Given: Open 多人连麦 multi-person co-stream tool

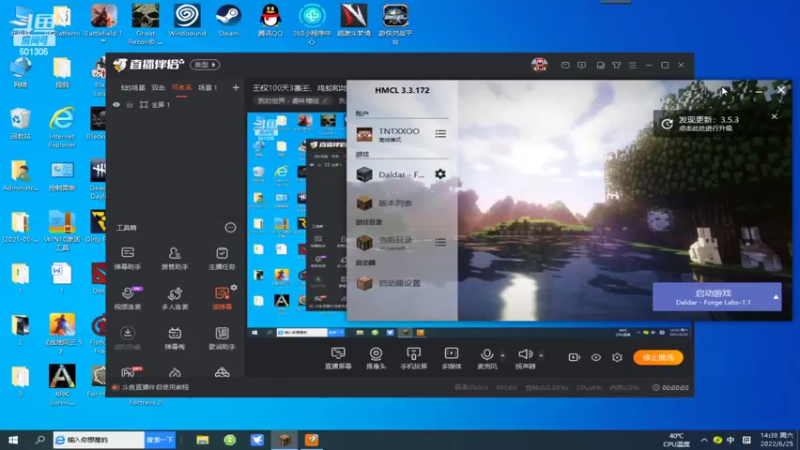Looking at the screenshot, I should pyautogui.click(x=174, y=298).
